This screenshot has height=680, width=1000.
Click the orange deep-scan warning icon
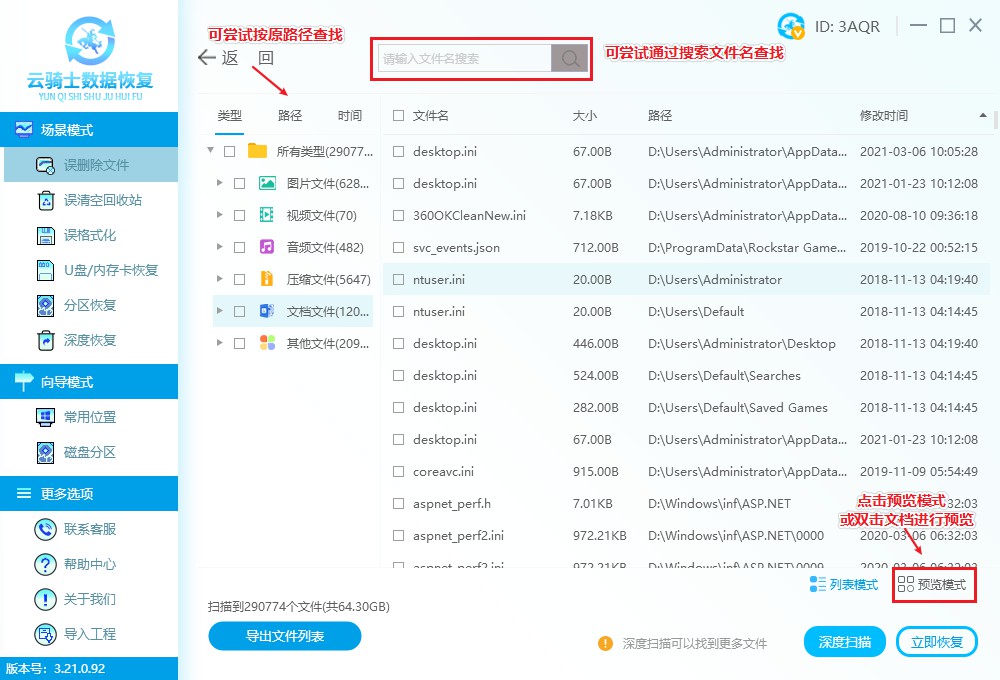605,644
